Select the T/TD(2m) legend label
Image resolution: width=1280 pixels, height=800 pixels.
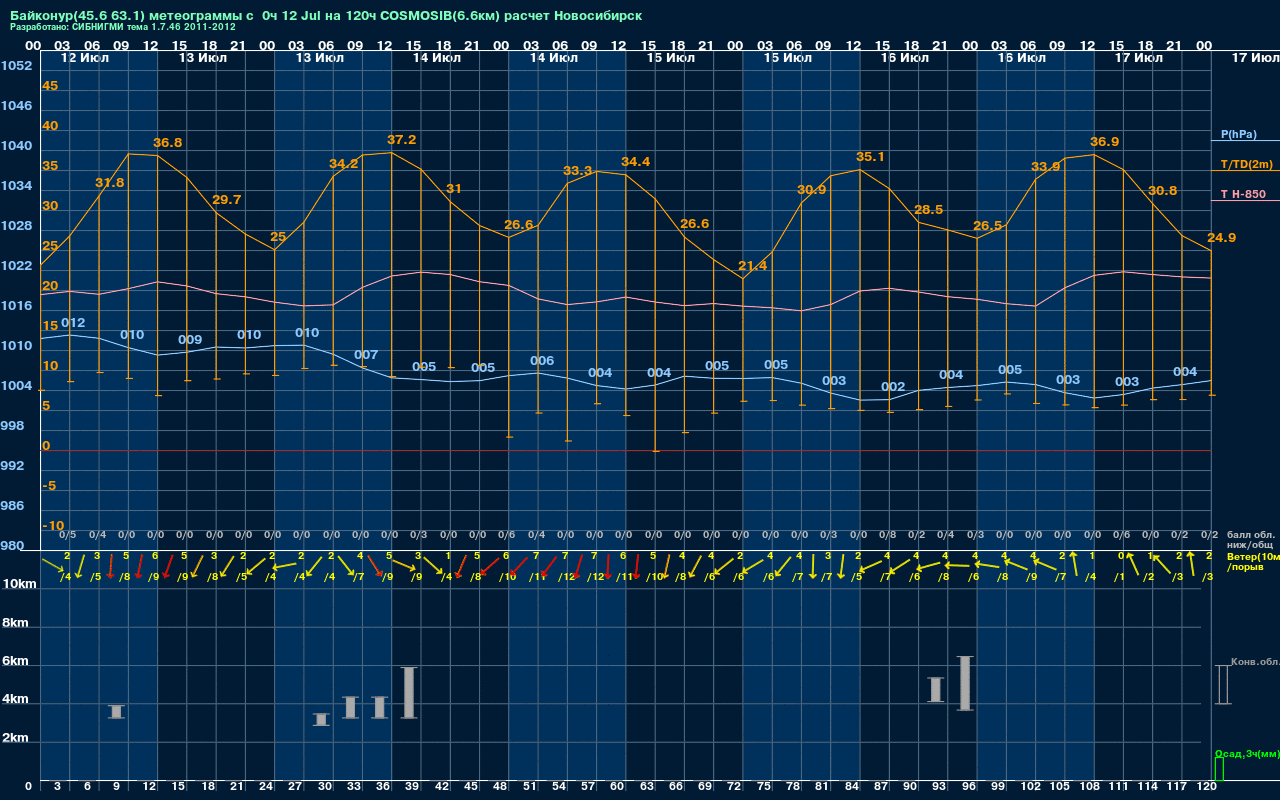(1245, 164)
